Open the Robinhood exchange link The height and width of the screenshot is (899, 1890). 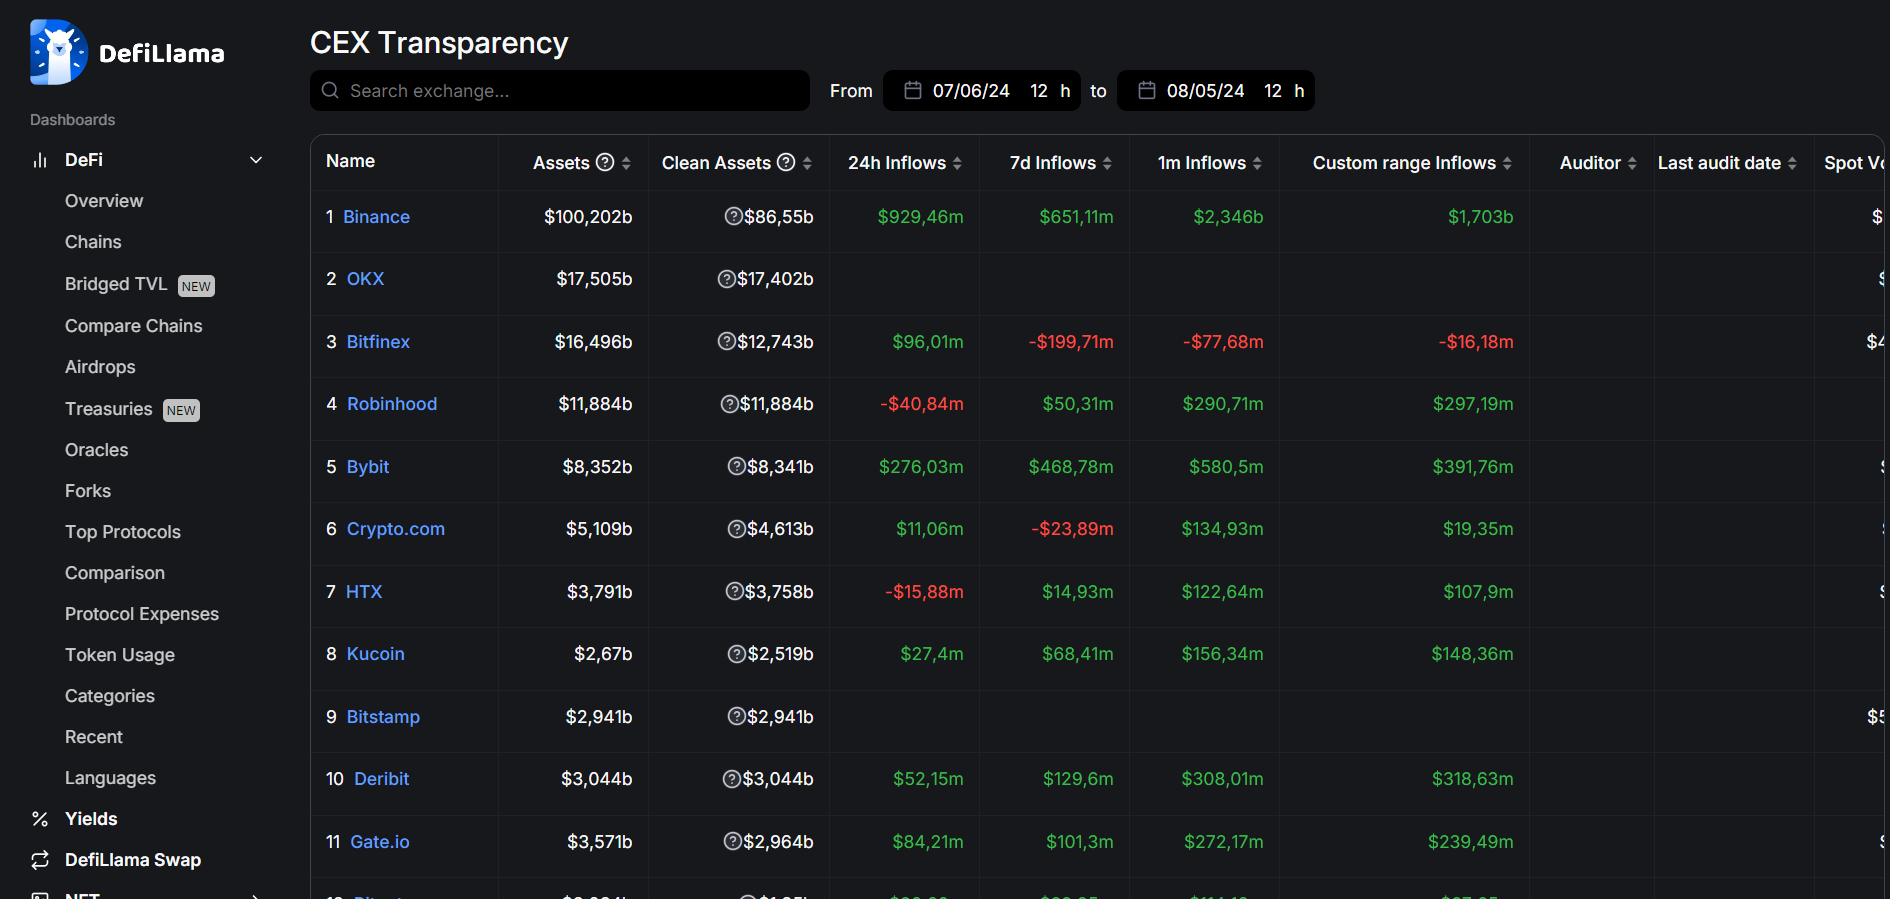pos(392,404)
